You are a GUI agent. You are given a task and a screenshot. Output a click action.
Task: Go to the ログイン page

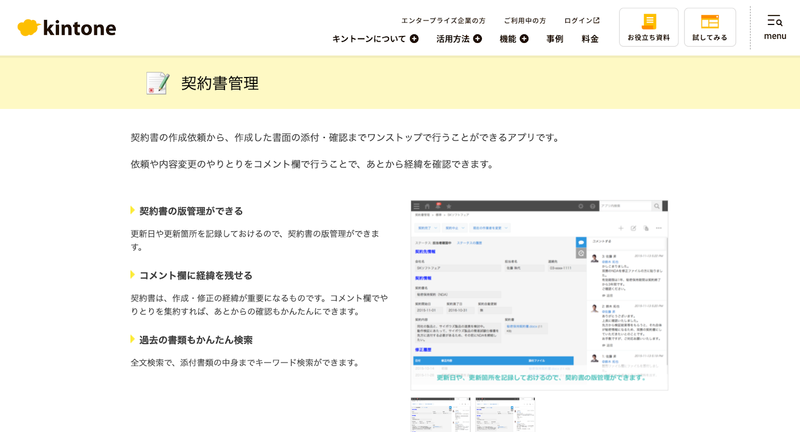582,21
